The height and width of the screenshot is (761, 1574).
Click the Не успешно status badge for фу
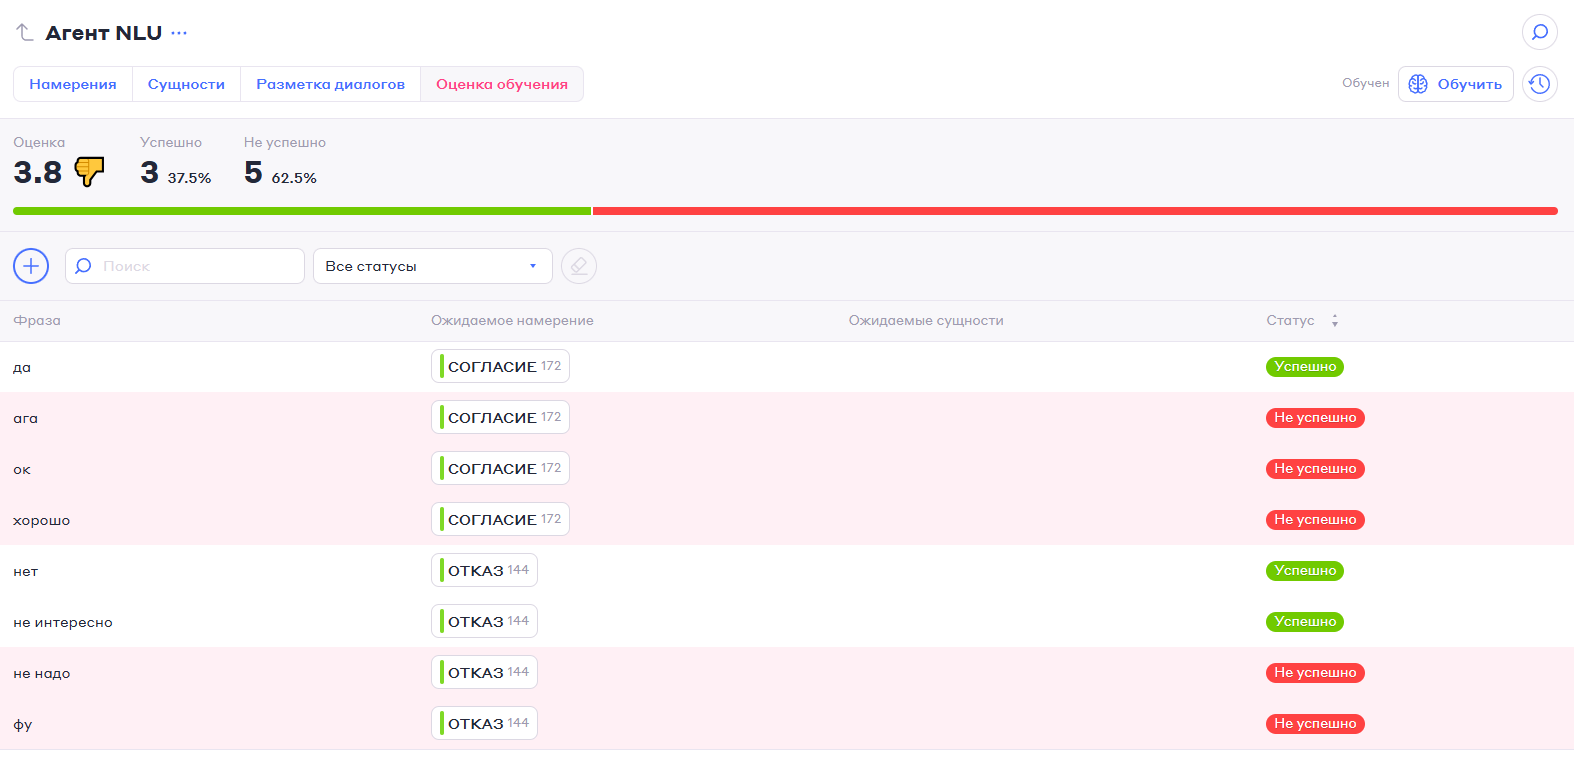pos(1314,724)
